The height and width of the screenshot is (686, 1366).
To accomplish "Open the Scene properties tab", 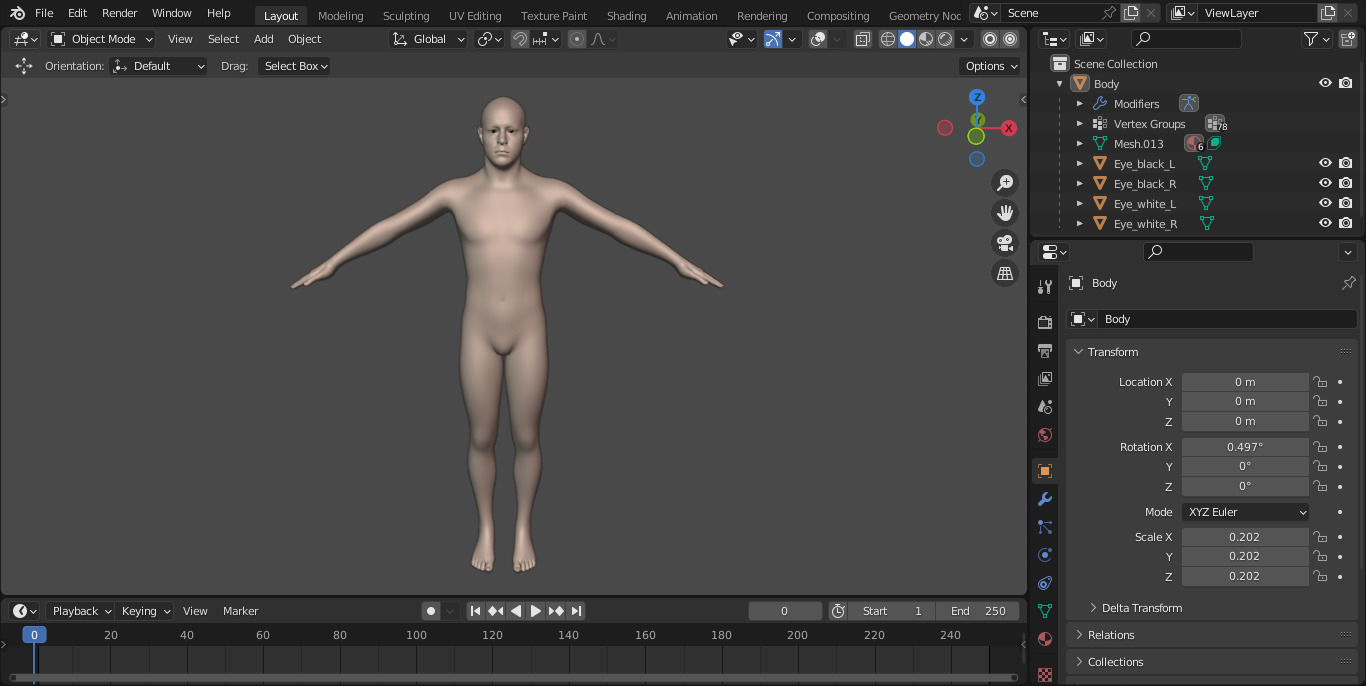I will click(1045, 407).
